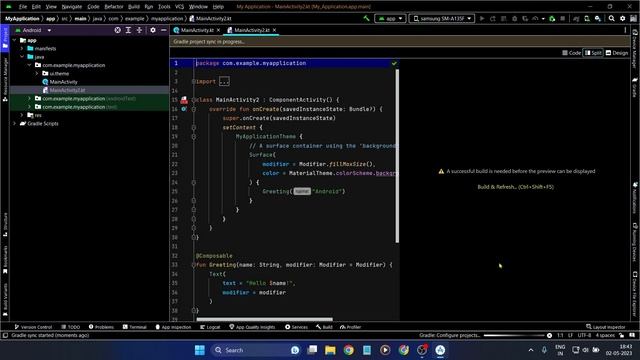Screen dimensions: 640x360
Task: Open the Layout Inspector tool window
Action: [606, 327]
